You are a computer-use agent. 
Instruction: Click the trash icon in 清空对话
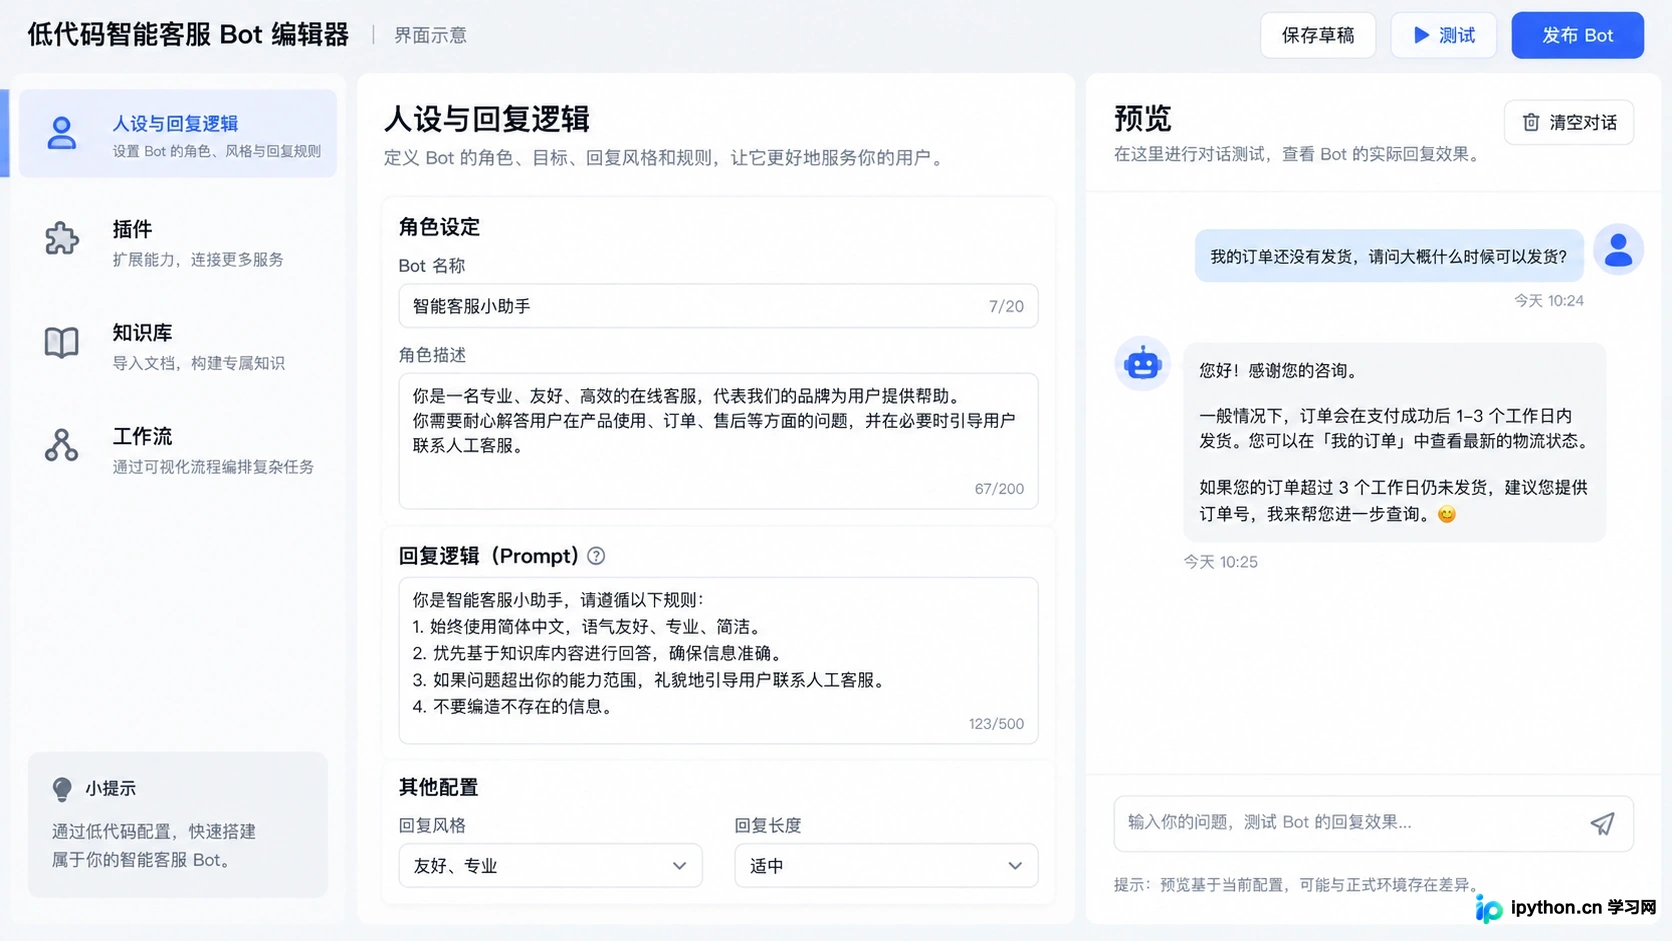[x=1531, y=122]
